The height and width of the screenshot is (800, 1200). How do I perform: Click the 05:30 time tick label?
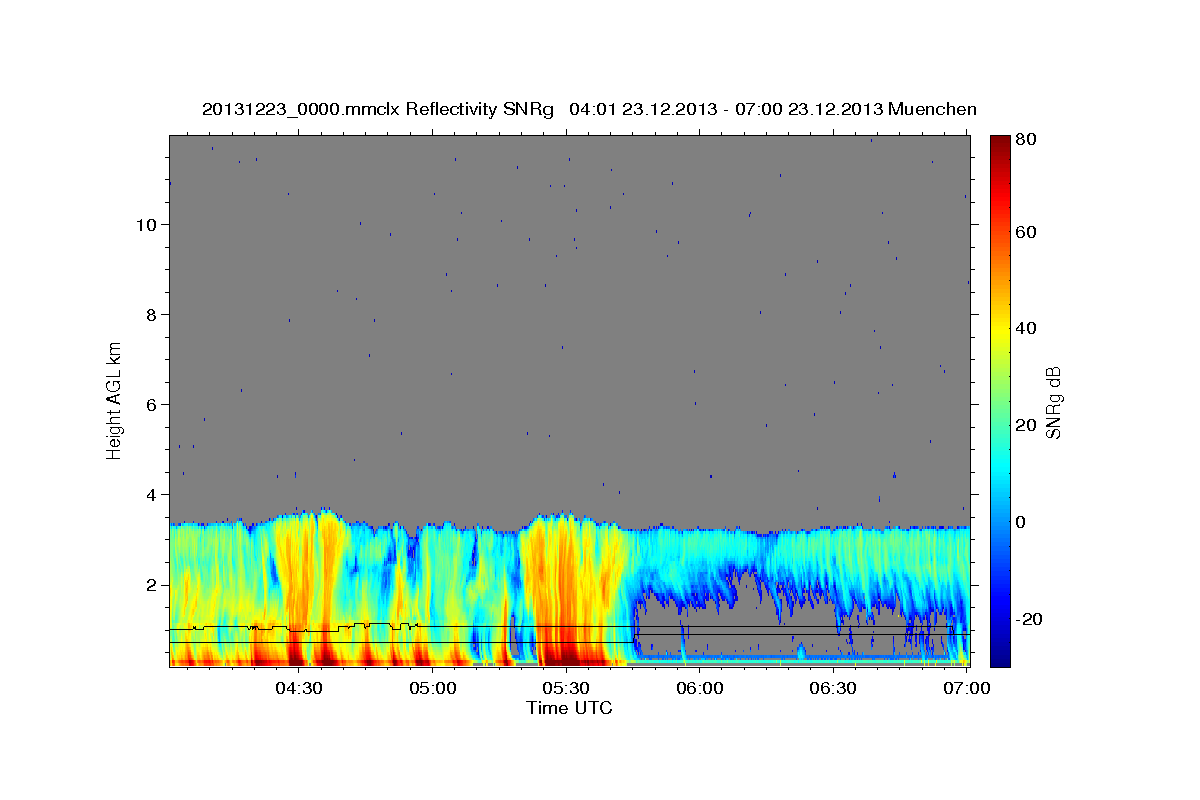(x=566, y=688)
